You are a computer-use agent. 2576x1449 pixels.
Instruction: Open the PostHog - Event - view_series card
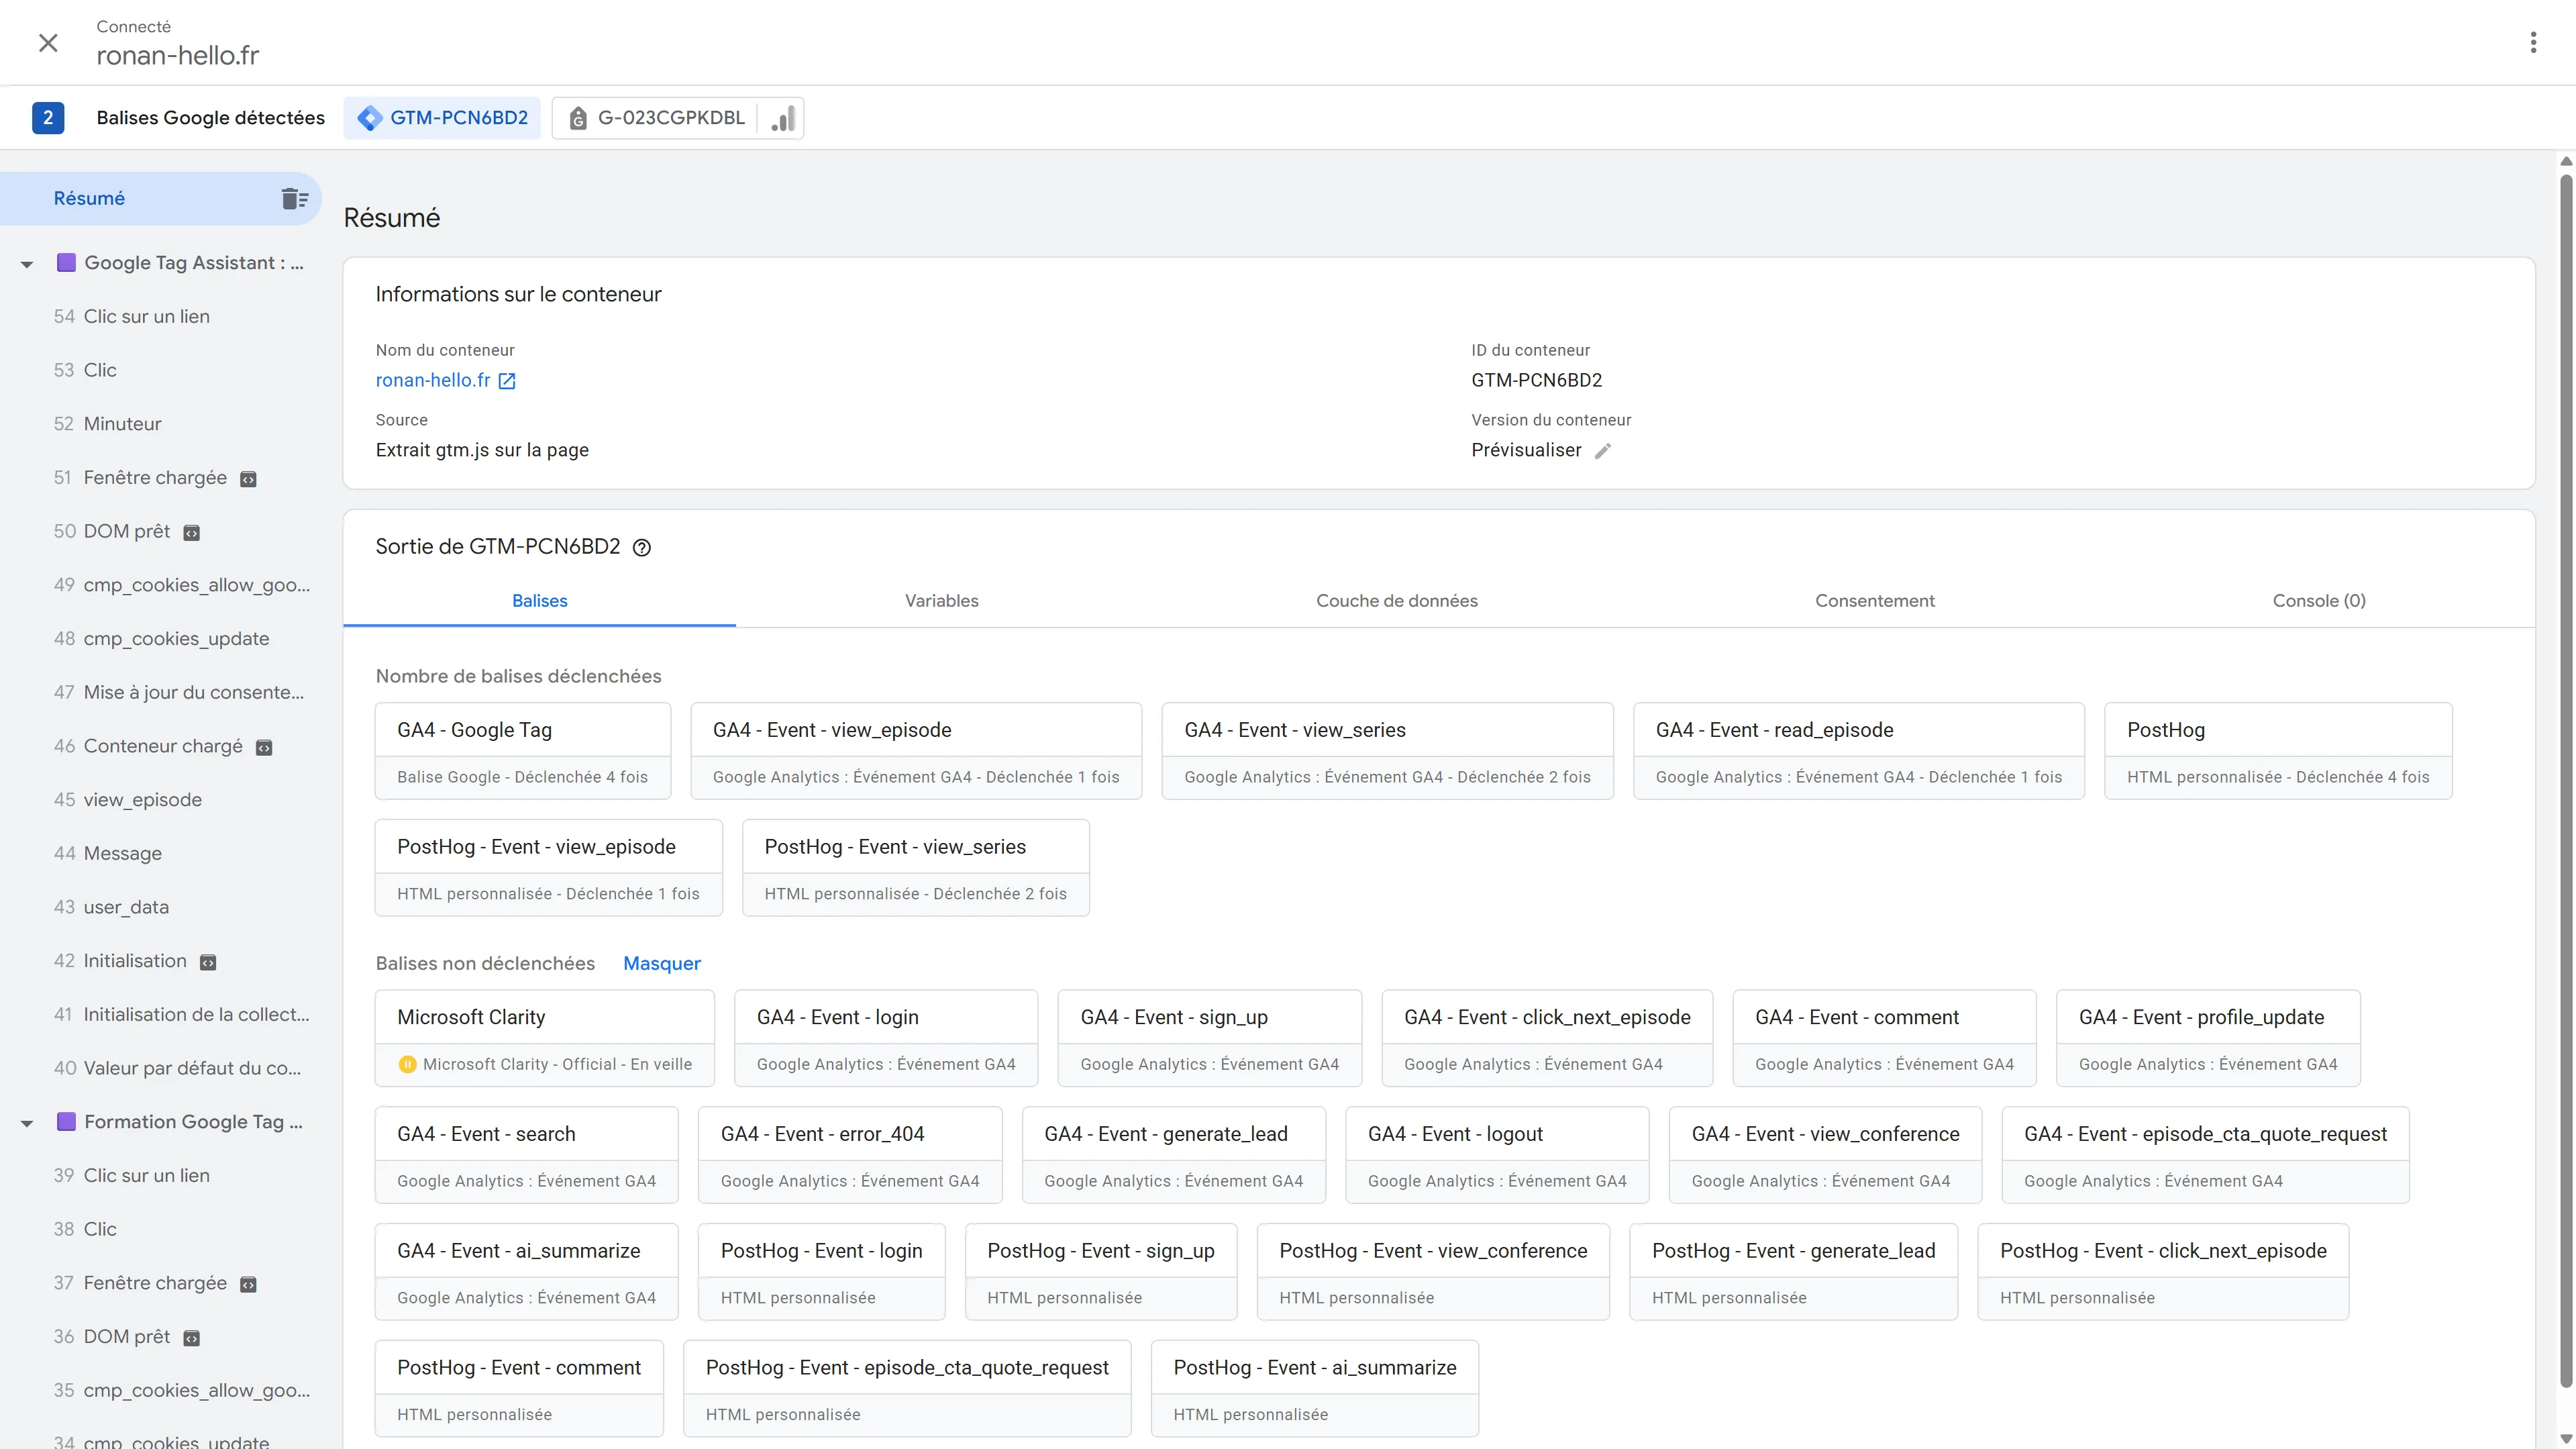pyautogui.click(x=916, y=868)
